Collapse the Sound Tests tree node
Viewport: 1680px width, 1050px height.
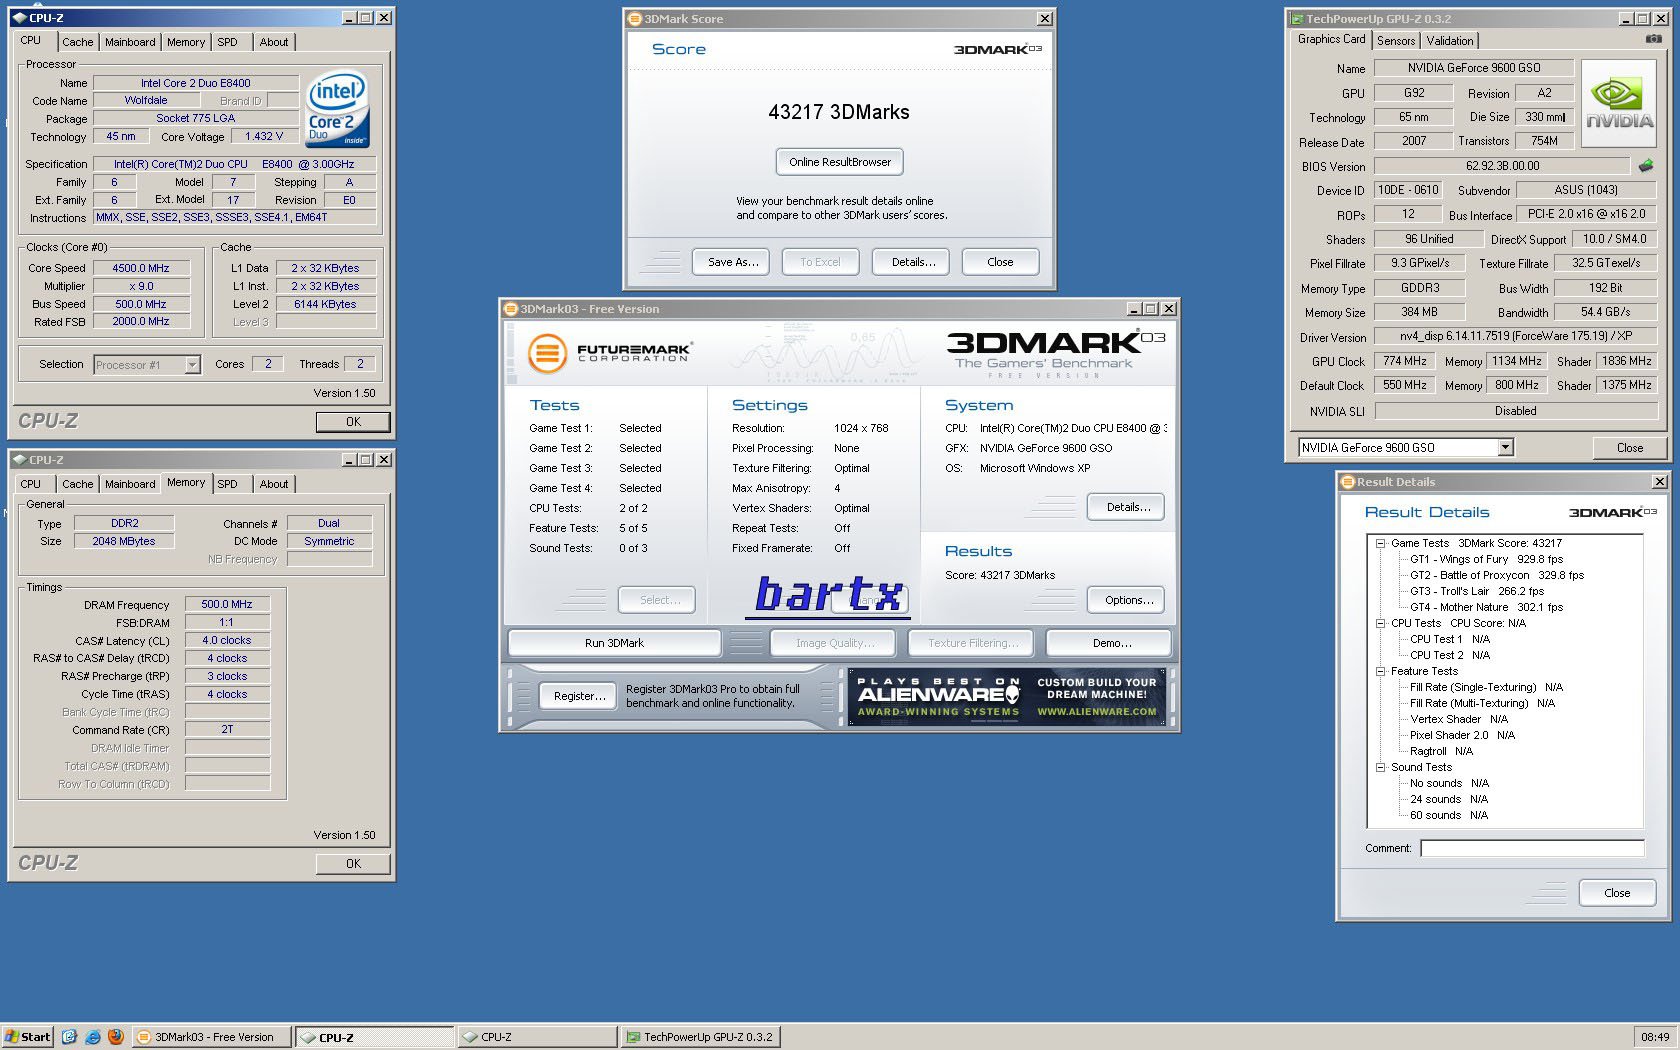[x=1380, y=768]
